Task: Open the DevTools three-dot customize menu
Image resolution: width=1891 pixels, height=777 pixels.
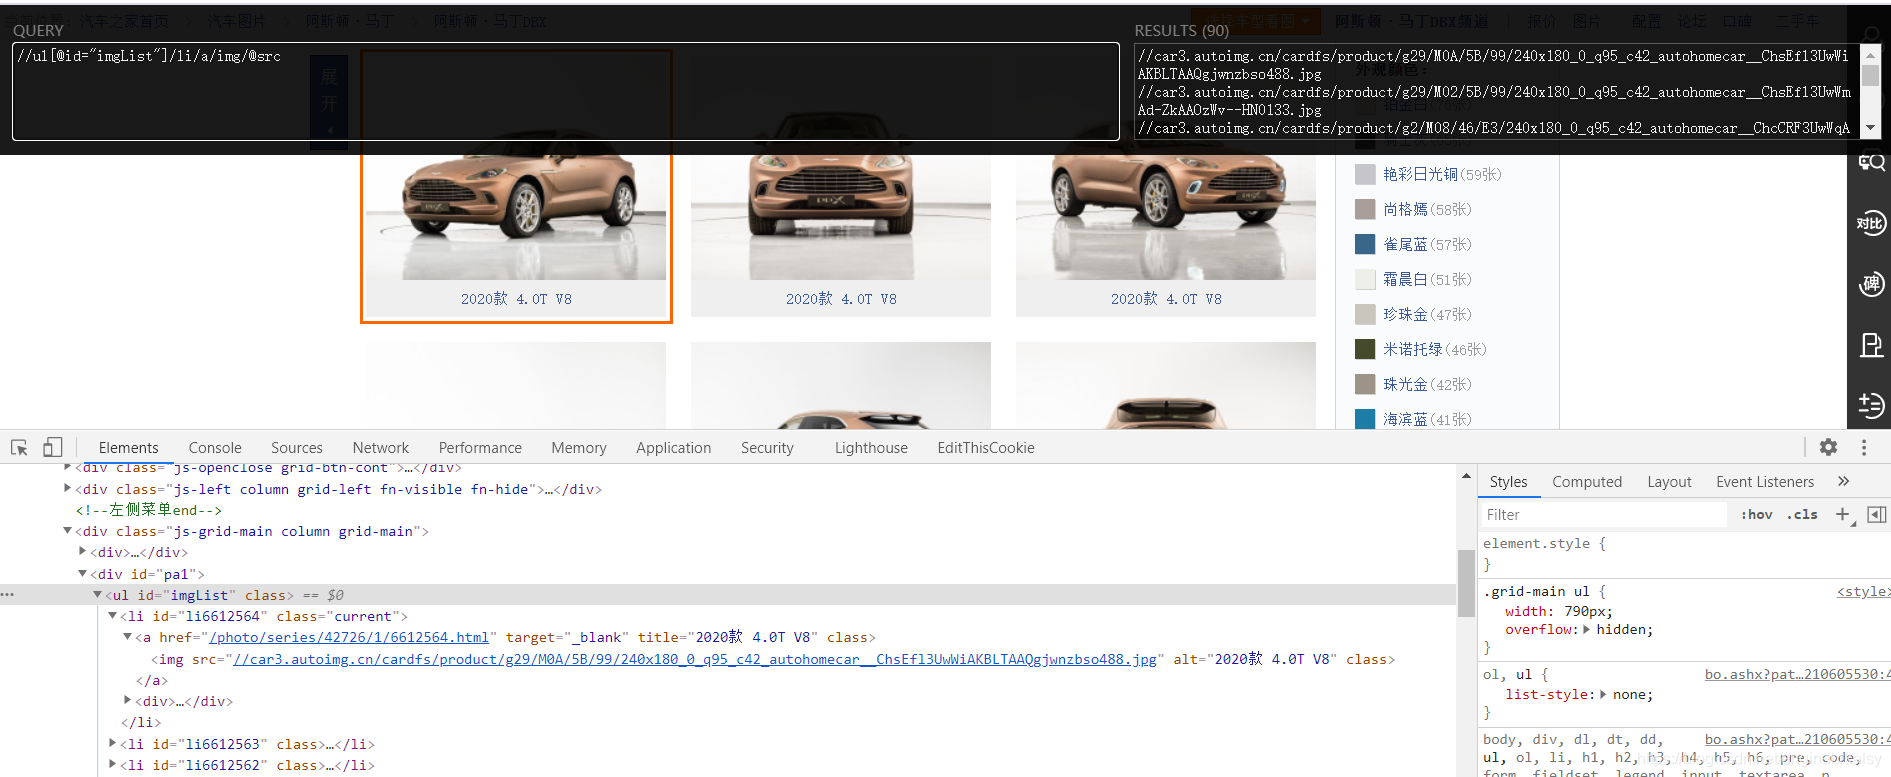Action: 1863,447
